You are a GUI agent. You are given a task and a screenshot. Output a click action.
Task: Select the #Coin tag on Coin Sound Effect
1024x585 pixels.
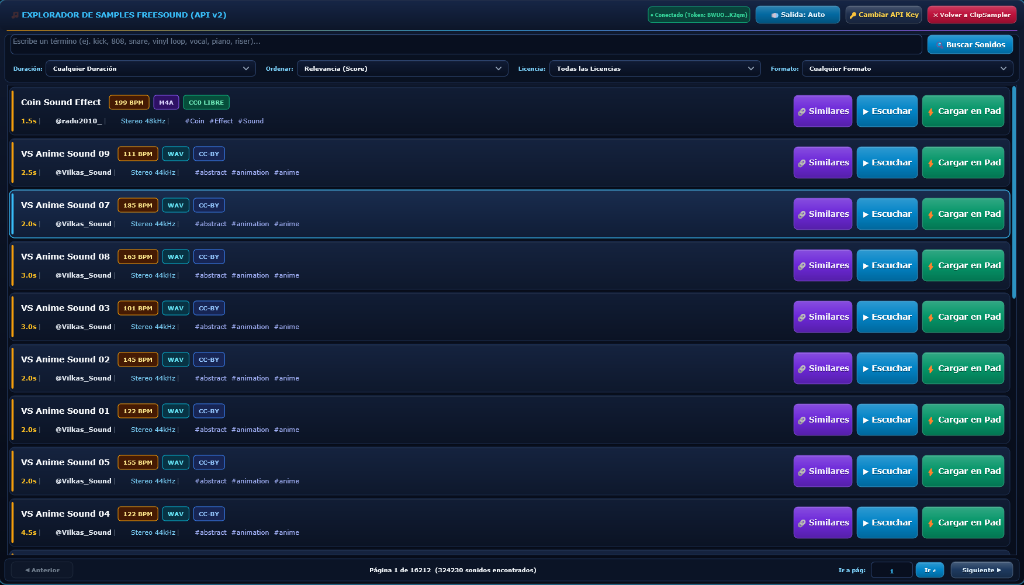(195, 121)
